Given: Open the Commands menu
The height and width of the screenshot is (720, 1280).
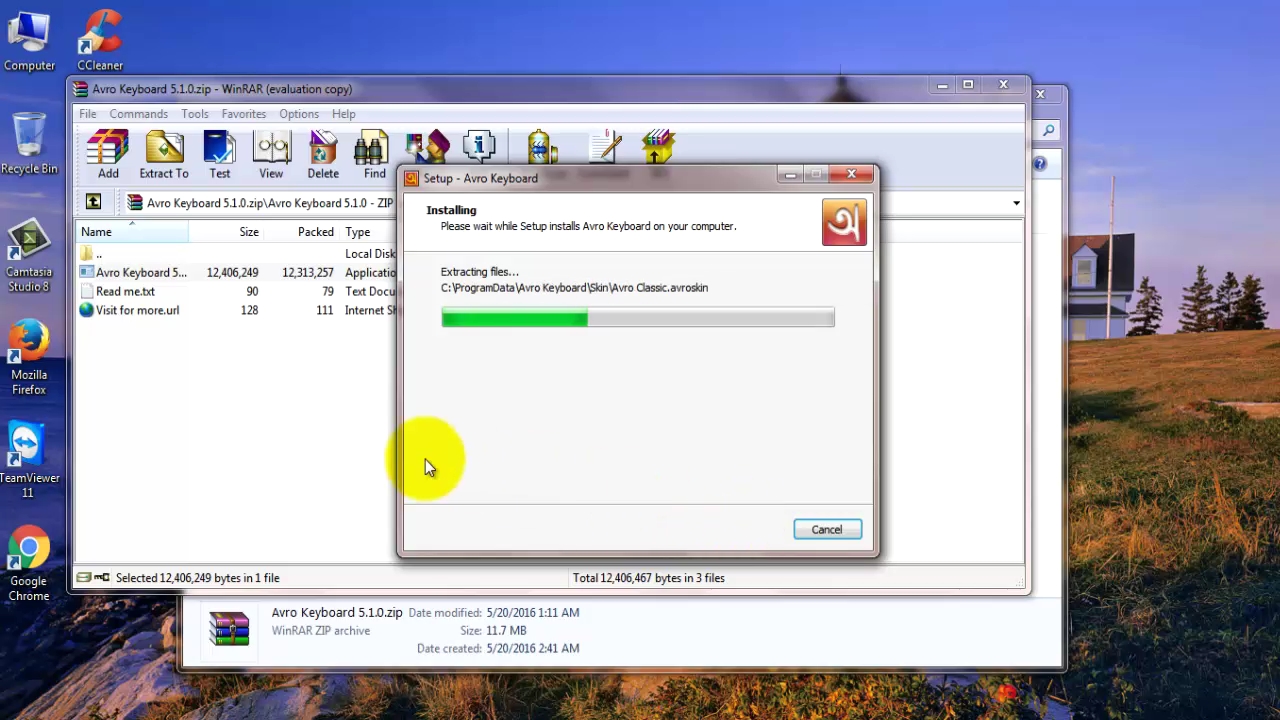Looking at the screenshot, I should [138, 113].
